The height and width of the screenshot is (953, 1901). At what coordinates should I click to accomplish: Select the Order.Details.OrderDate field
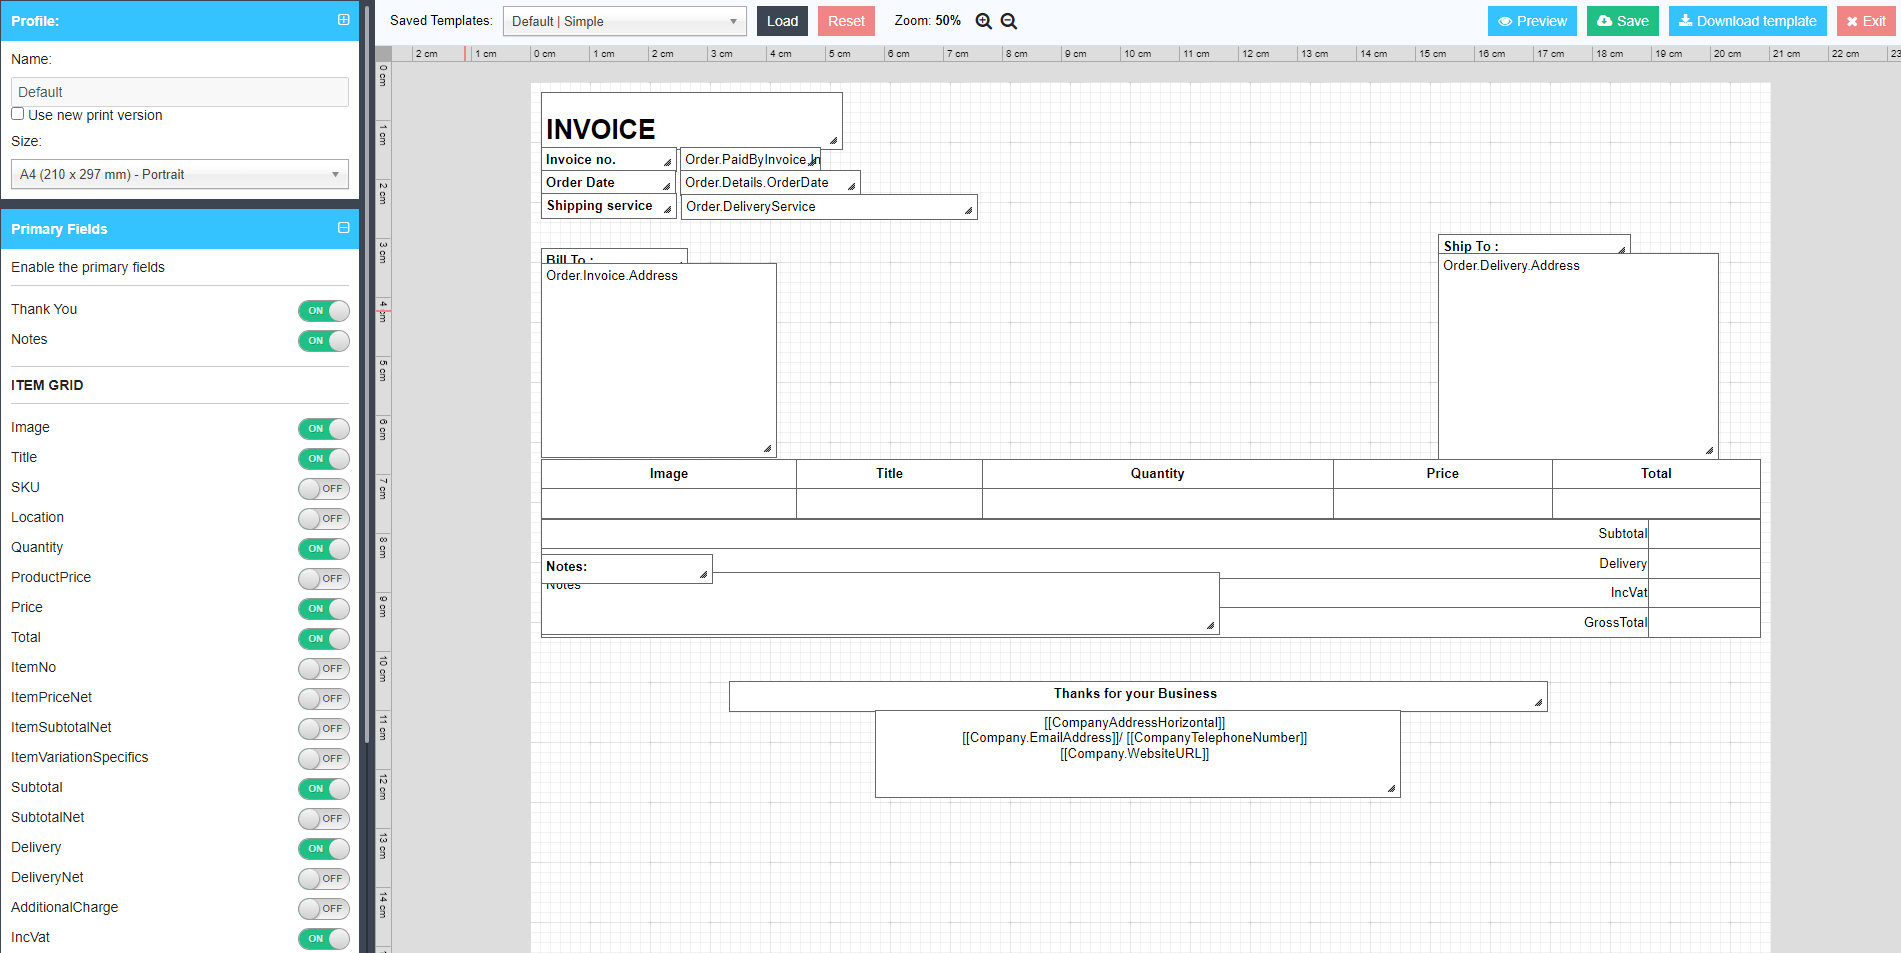[770, 182]
